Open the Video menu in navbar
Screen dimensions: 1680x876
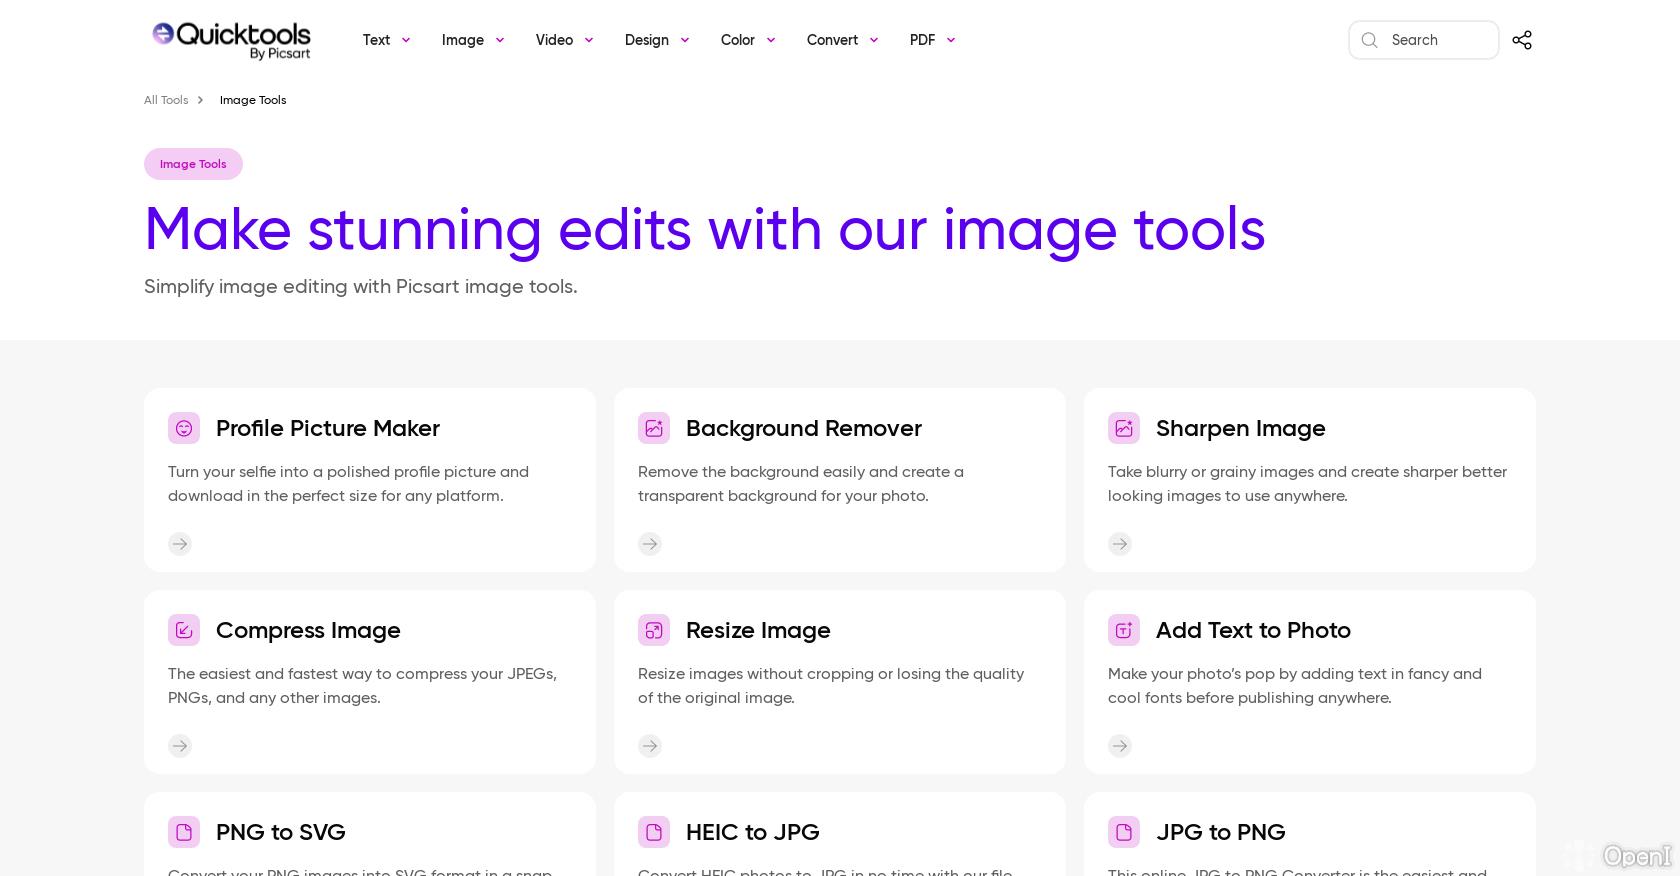(x=564, y=40)
